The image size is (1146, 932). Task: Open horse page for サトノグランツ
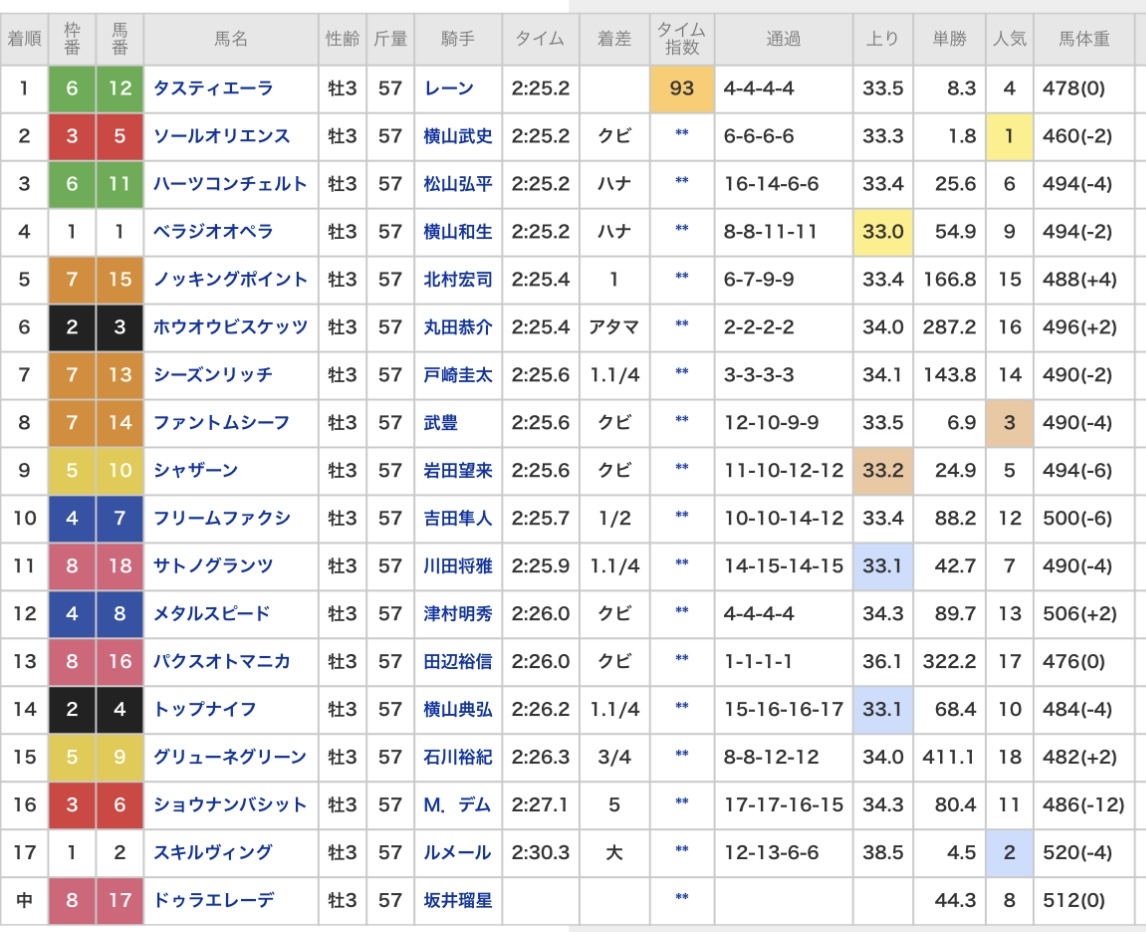[x=213, y=566]
